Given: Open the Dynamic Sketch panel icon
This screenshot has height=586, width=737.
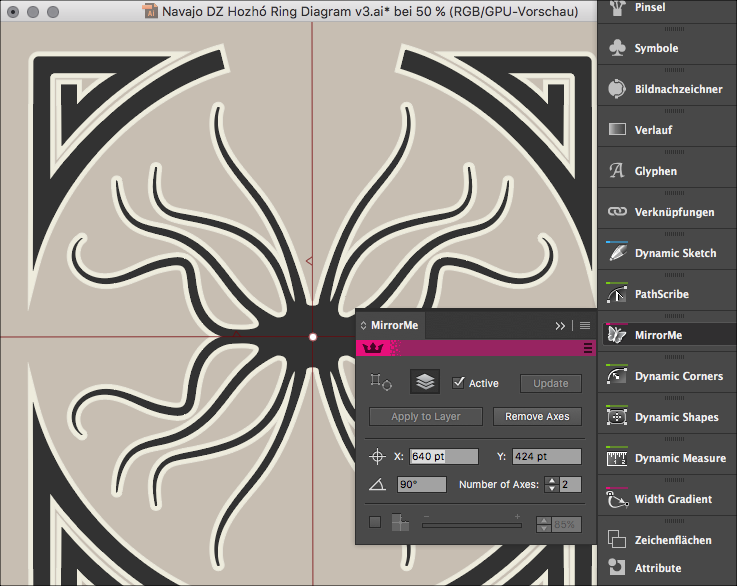Looking at the screenshot, I should [617, 252].
